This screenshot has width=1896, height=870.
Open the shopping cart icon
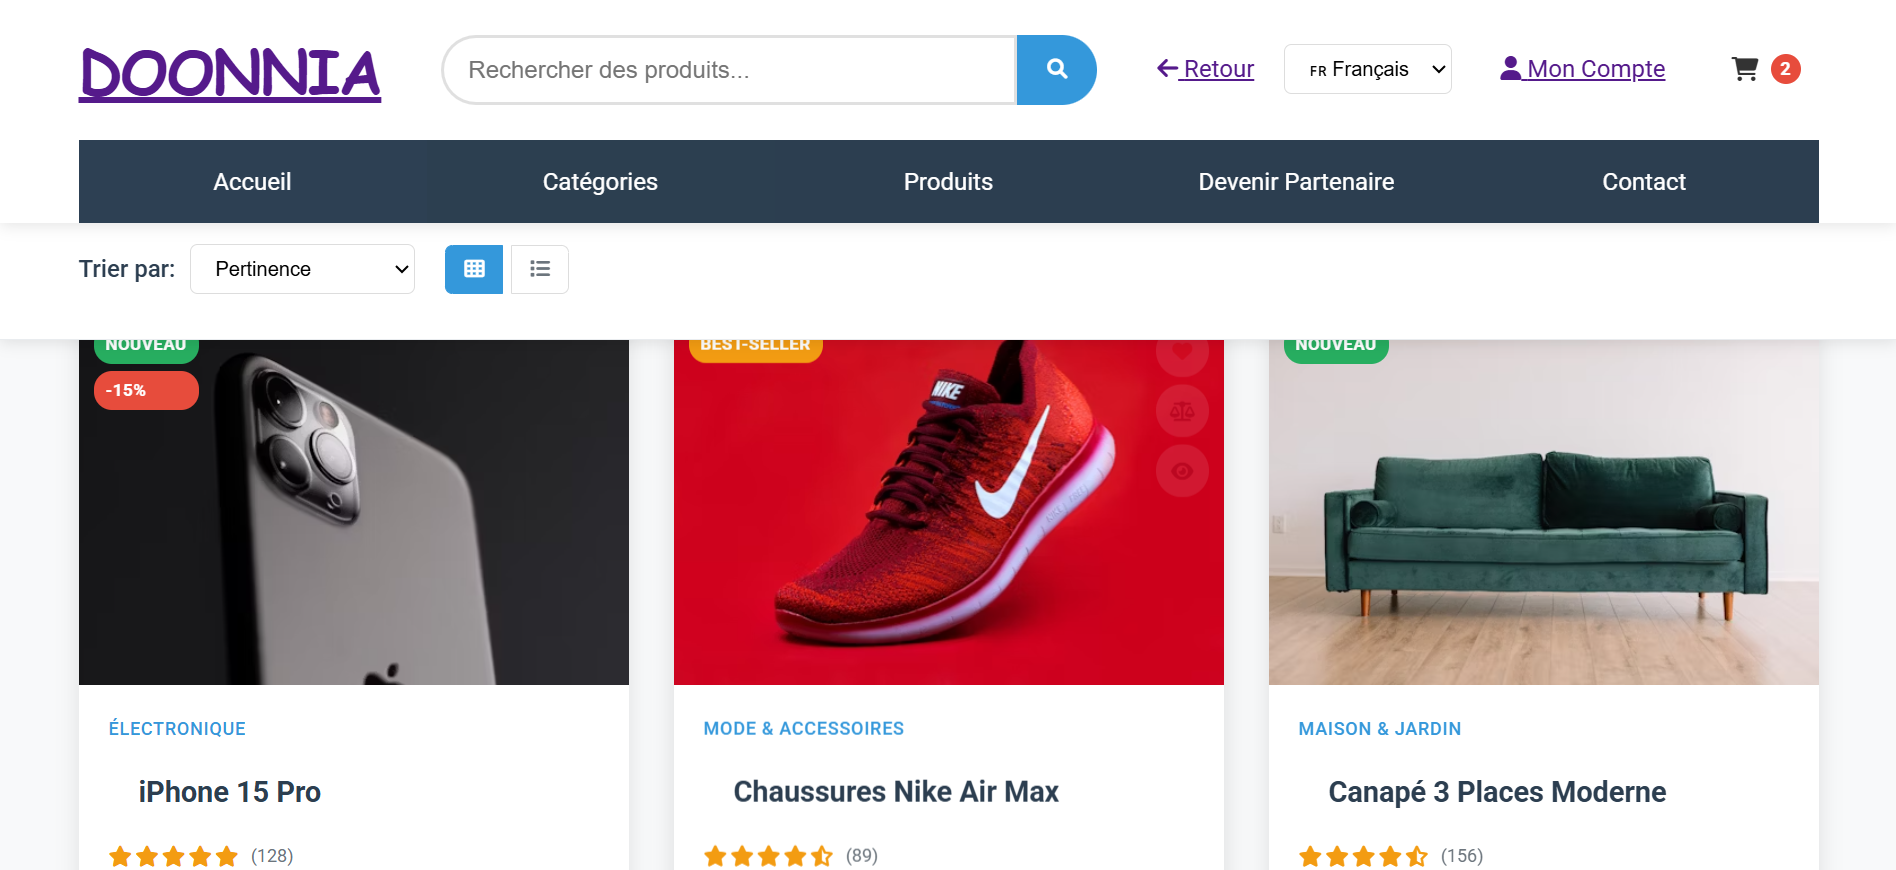1744,69
